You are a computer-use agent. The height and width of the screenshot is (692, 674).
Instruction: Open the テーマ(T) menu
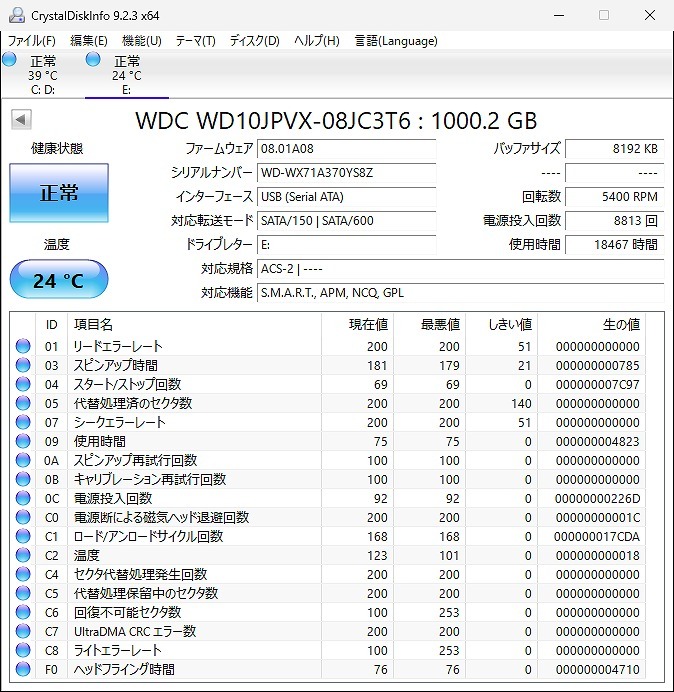[x=196, y=41]
